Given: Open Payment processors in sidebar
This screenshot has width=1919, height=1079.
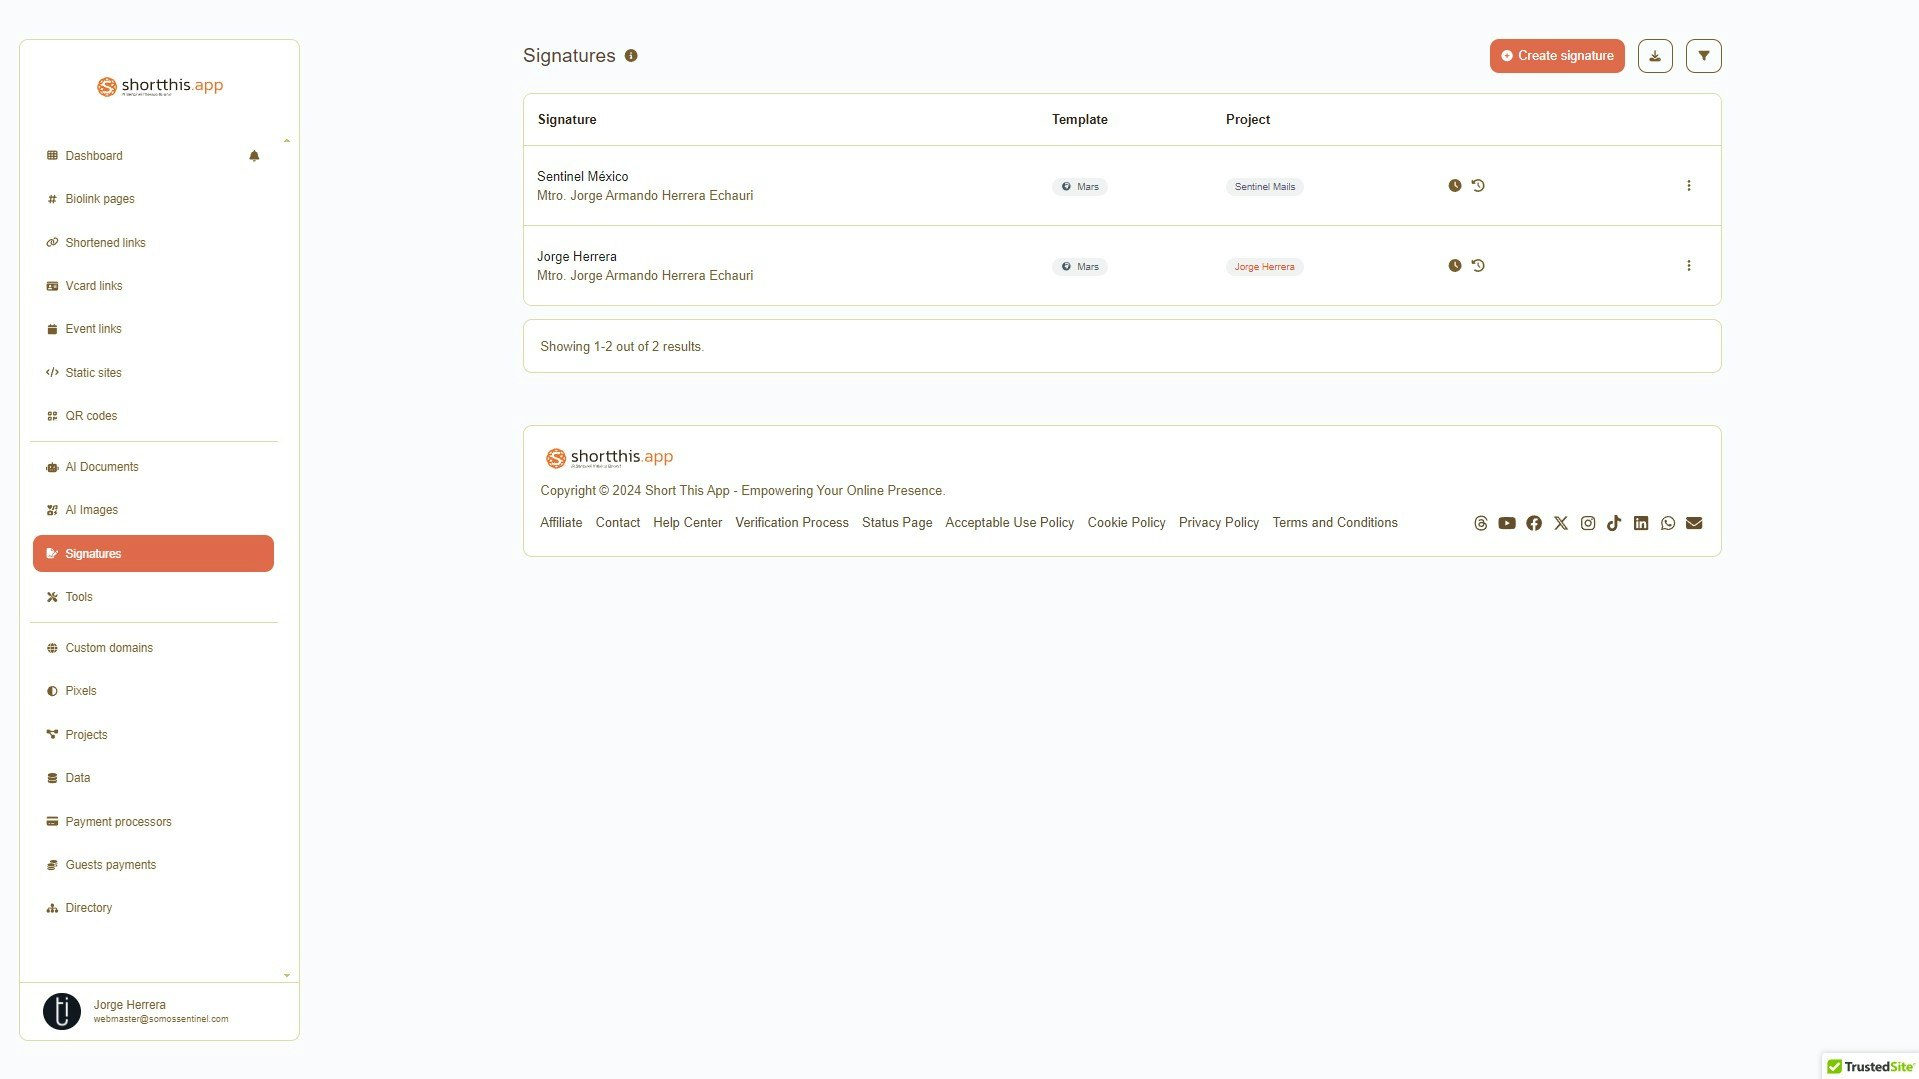Looking at the screenshot, I should (118, 822).
